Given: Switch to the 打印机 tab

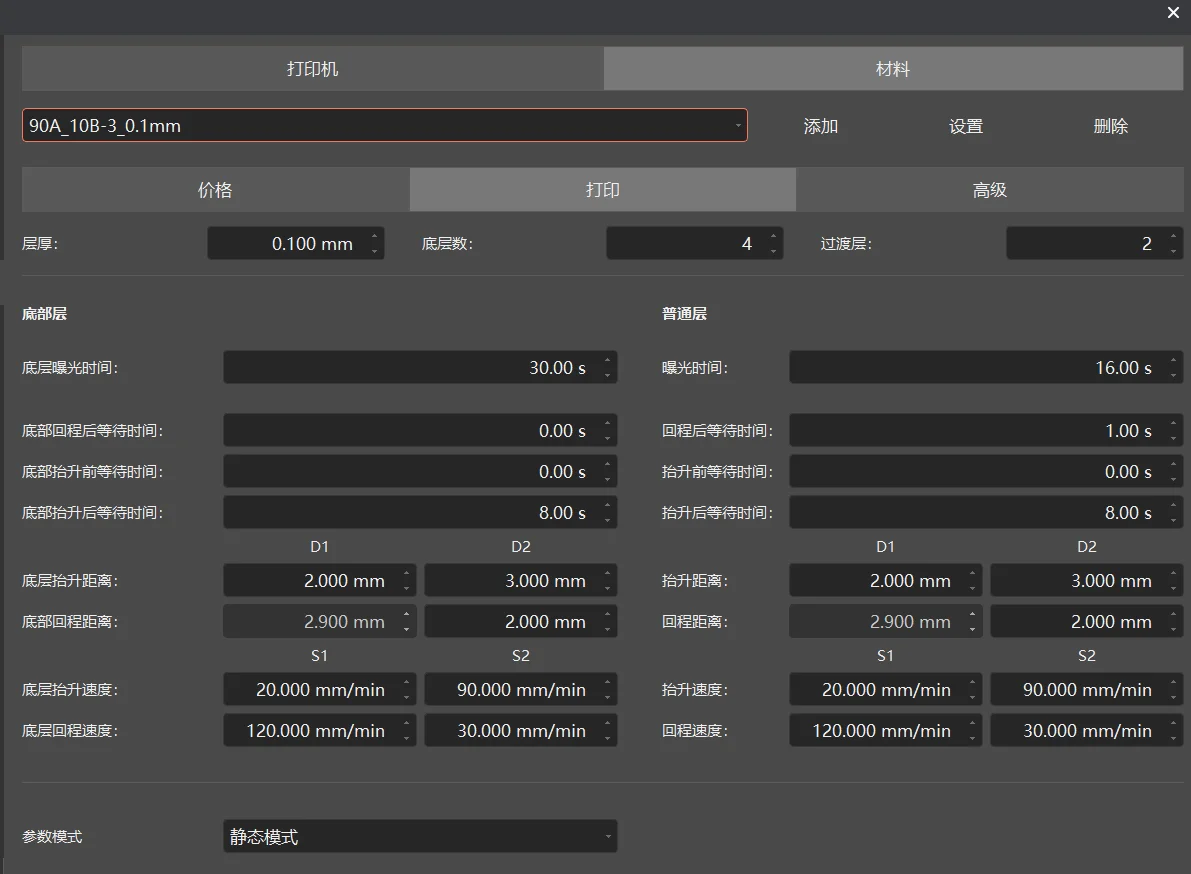Looking at the screenshot, I should [312, 69].
